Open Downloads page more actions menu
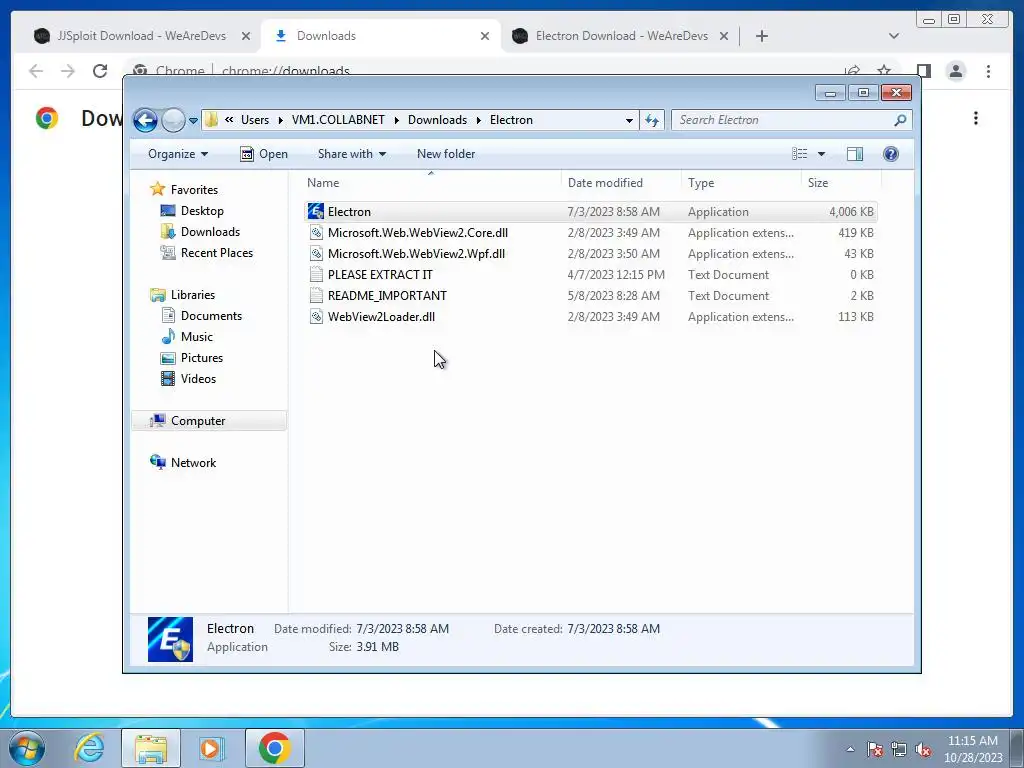Screen dimensions: 1024x768 (976, 118)
